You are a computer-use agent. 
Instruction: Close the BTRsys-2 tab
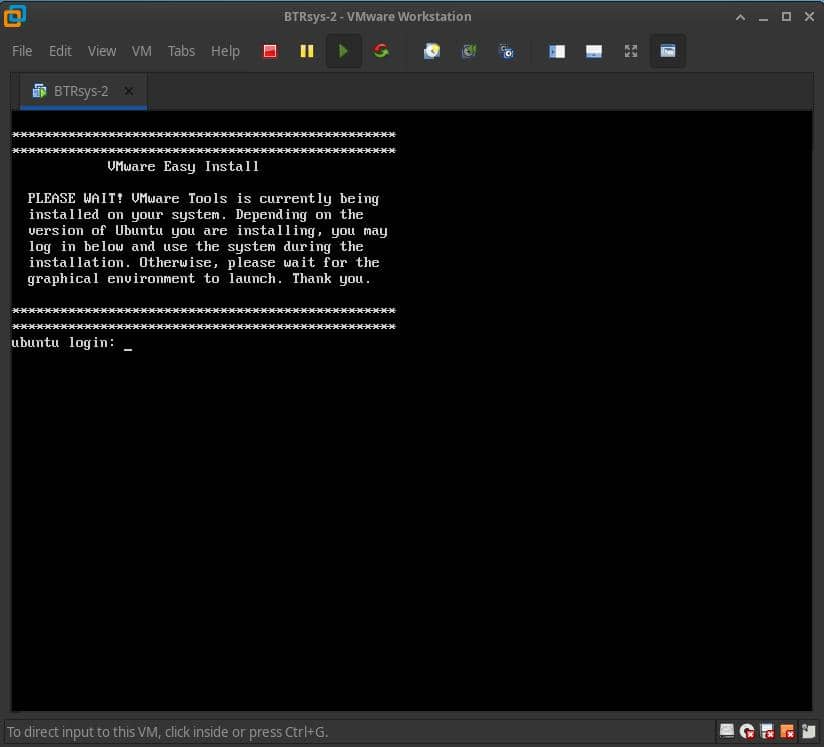click(x=129, y=91)
